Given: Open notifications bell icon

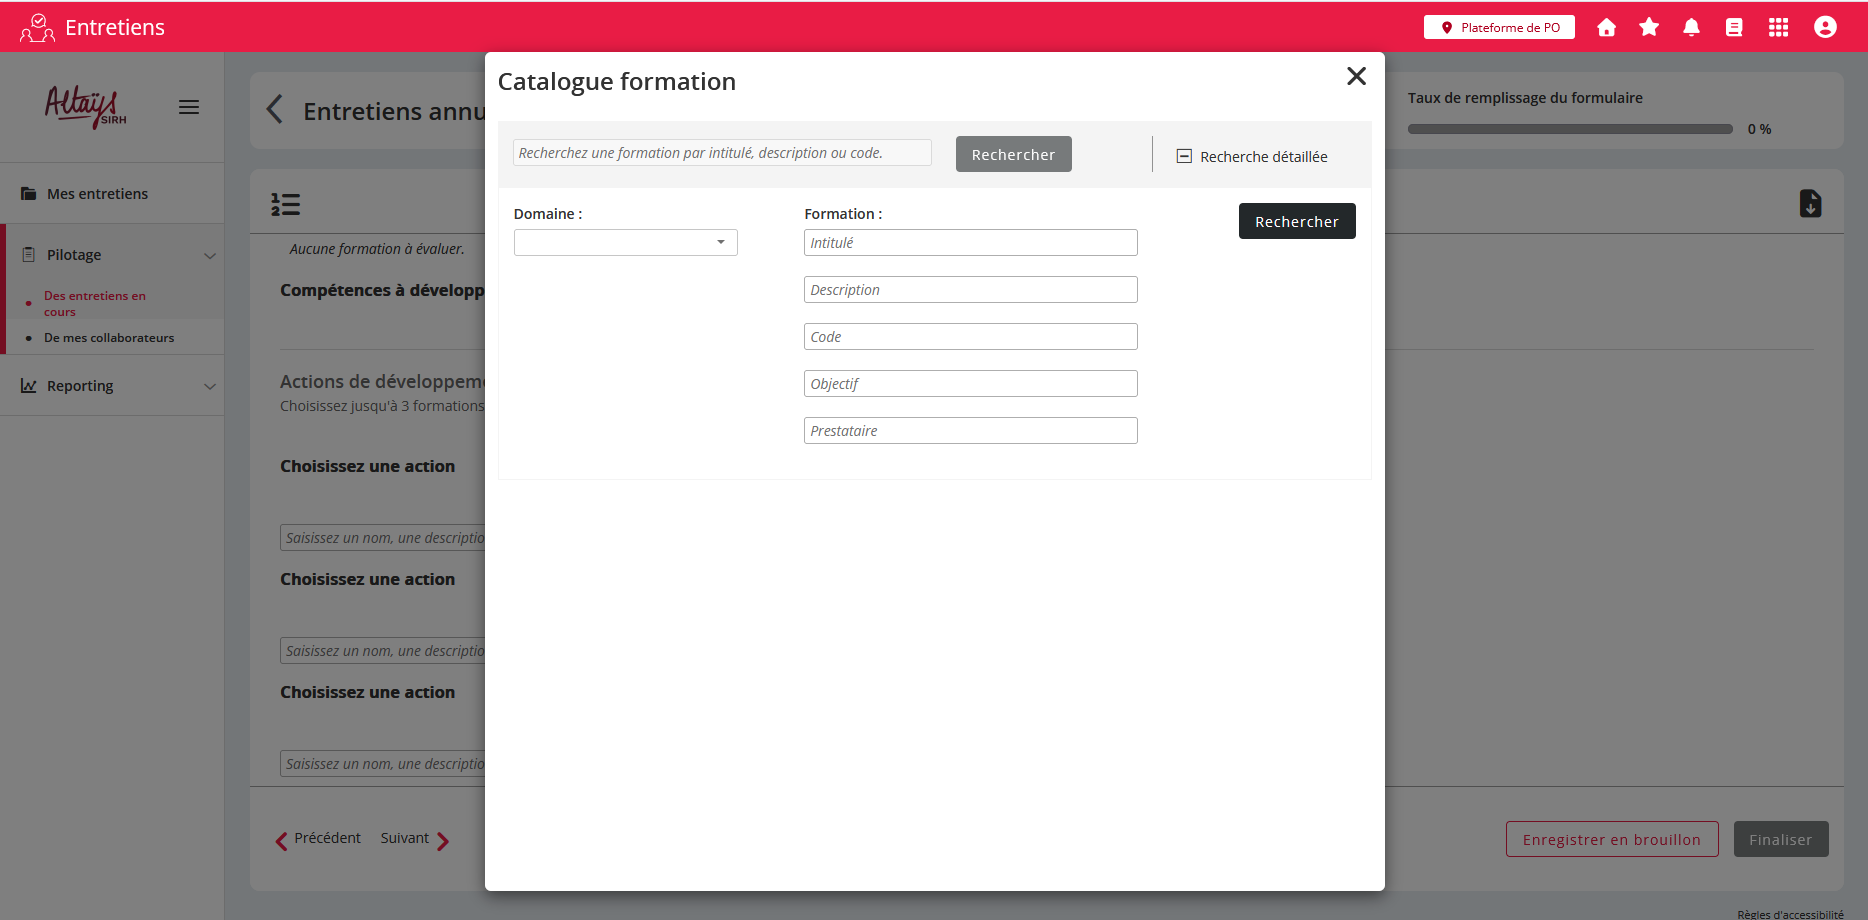Looking at the screenshot, I should (x=1691, y=28).
